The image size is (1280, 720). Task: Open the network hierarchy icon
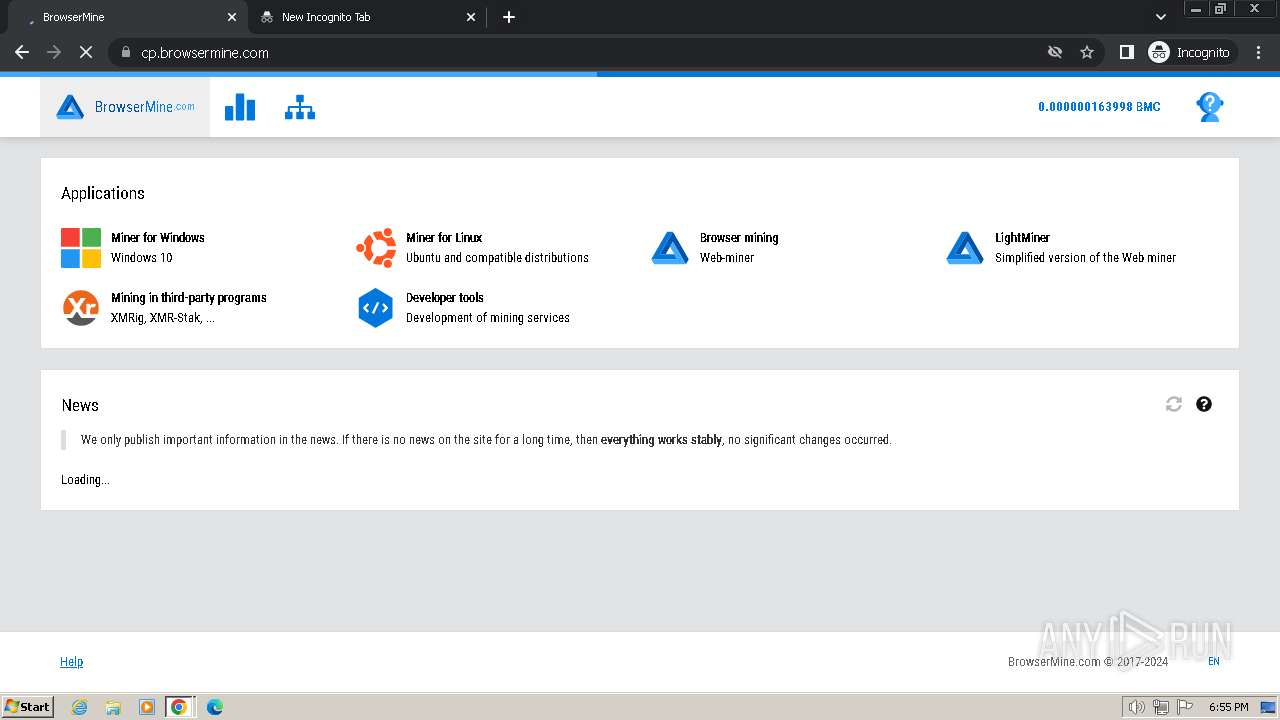300,107
